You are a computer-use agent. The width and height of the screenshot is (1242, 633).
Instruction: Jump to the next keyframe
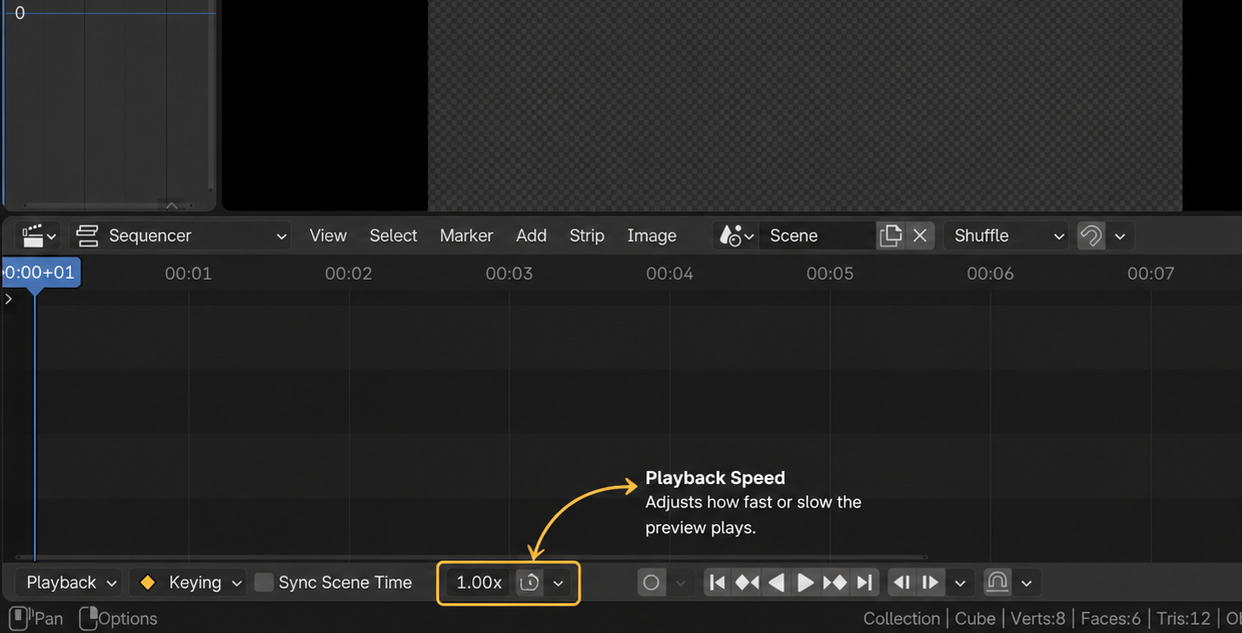[835, 582]
